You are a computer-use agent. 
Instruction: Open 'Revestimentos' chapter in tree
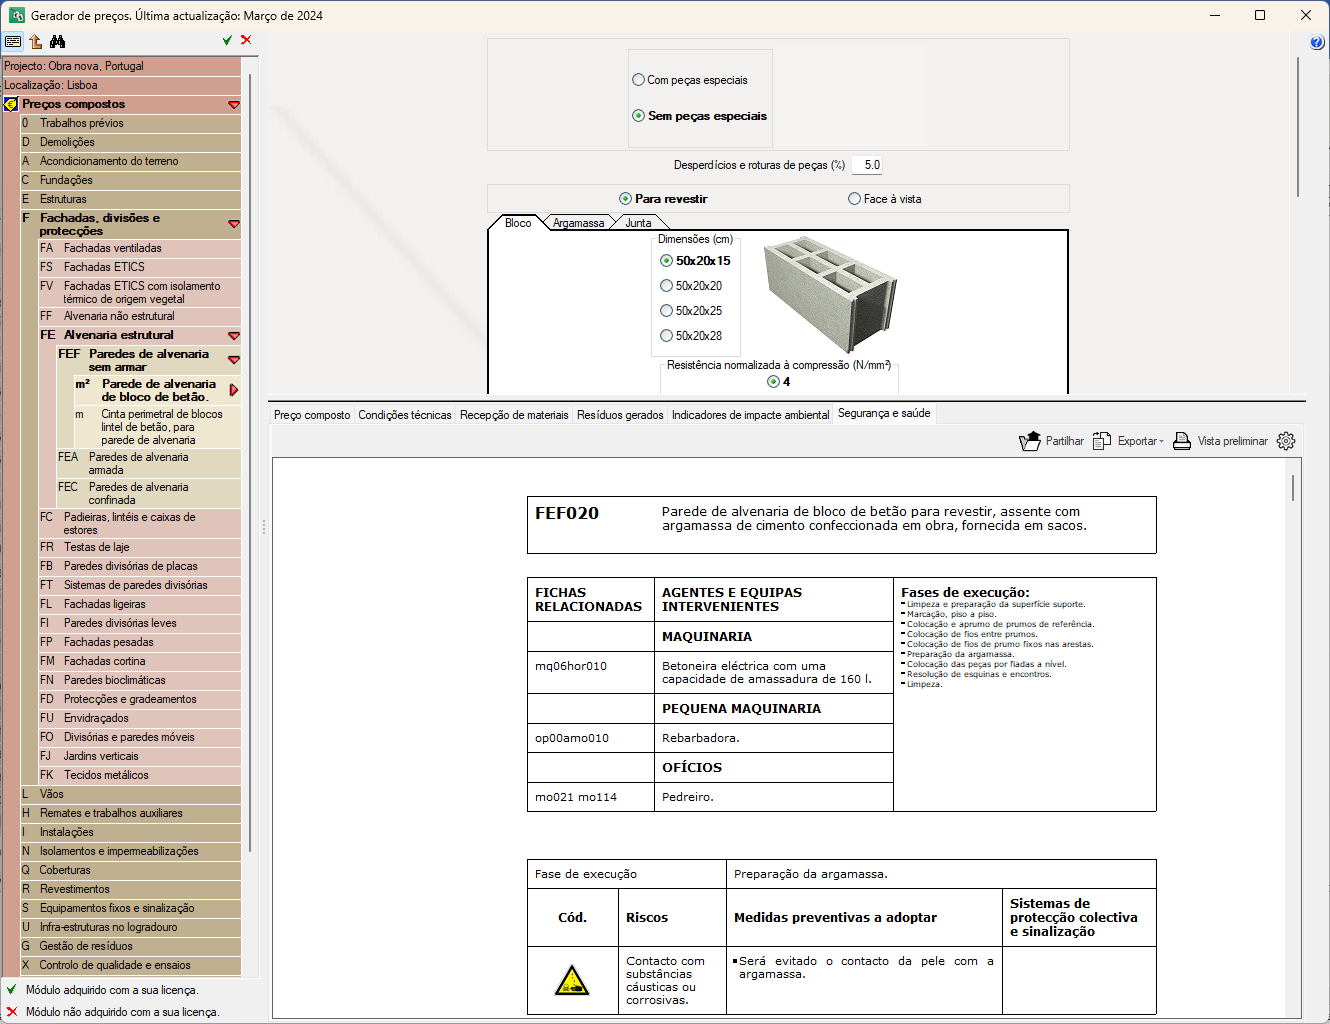75,889
